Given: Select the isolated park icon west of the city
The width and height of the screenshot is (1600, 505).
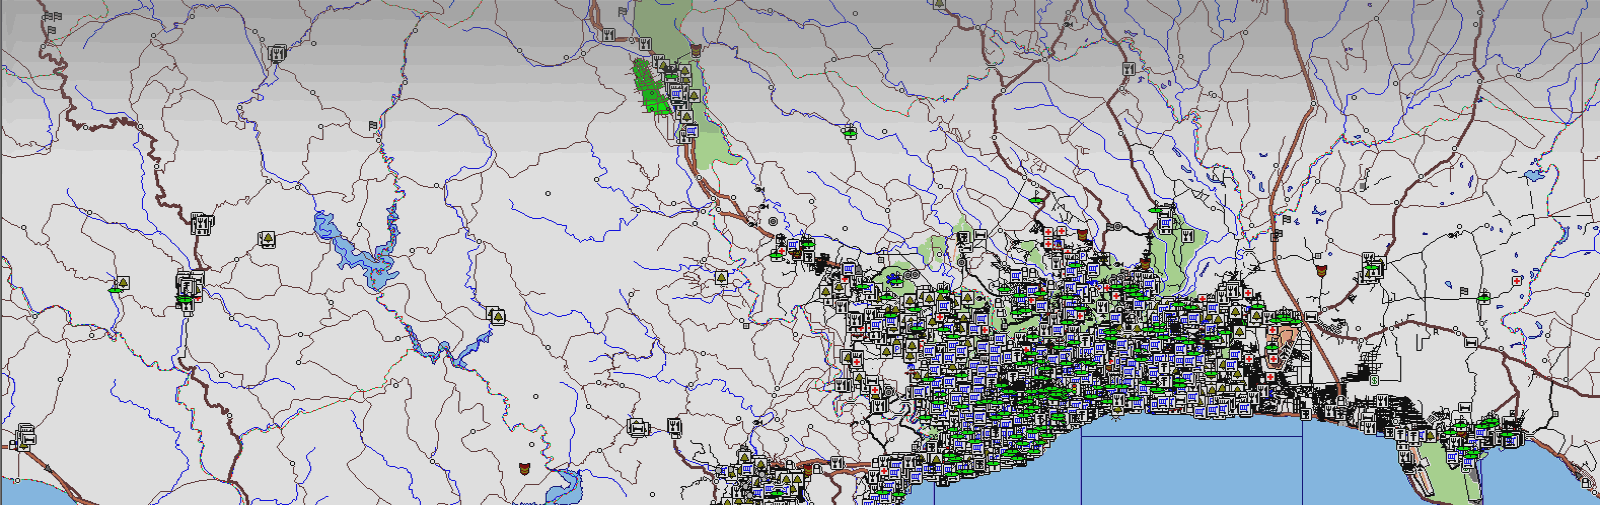Looking at the screenshot, I should click(x=721, y=277).
